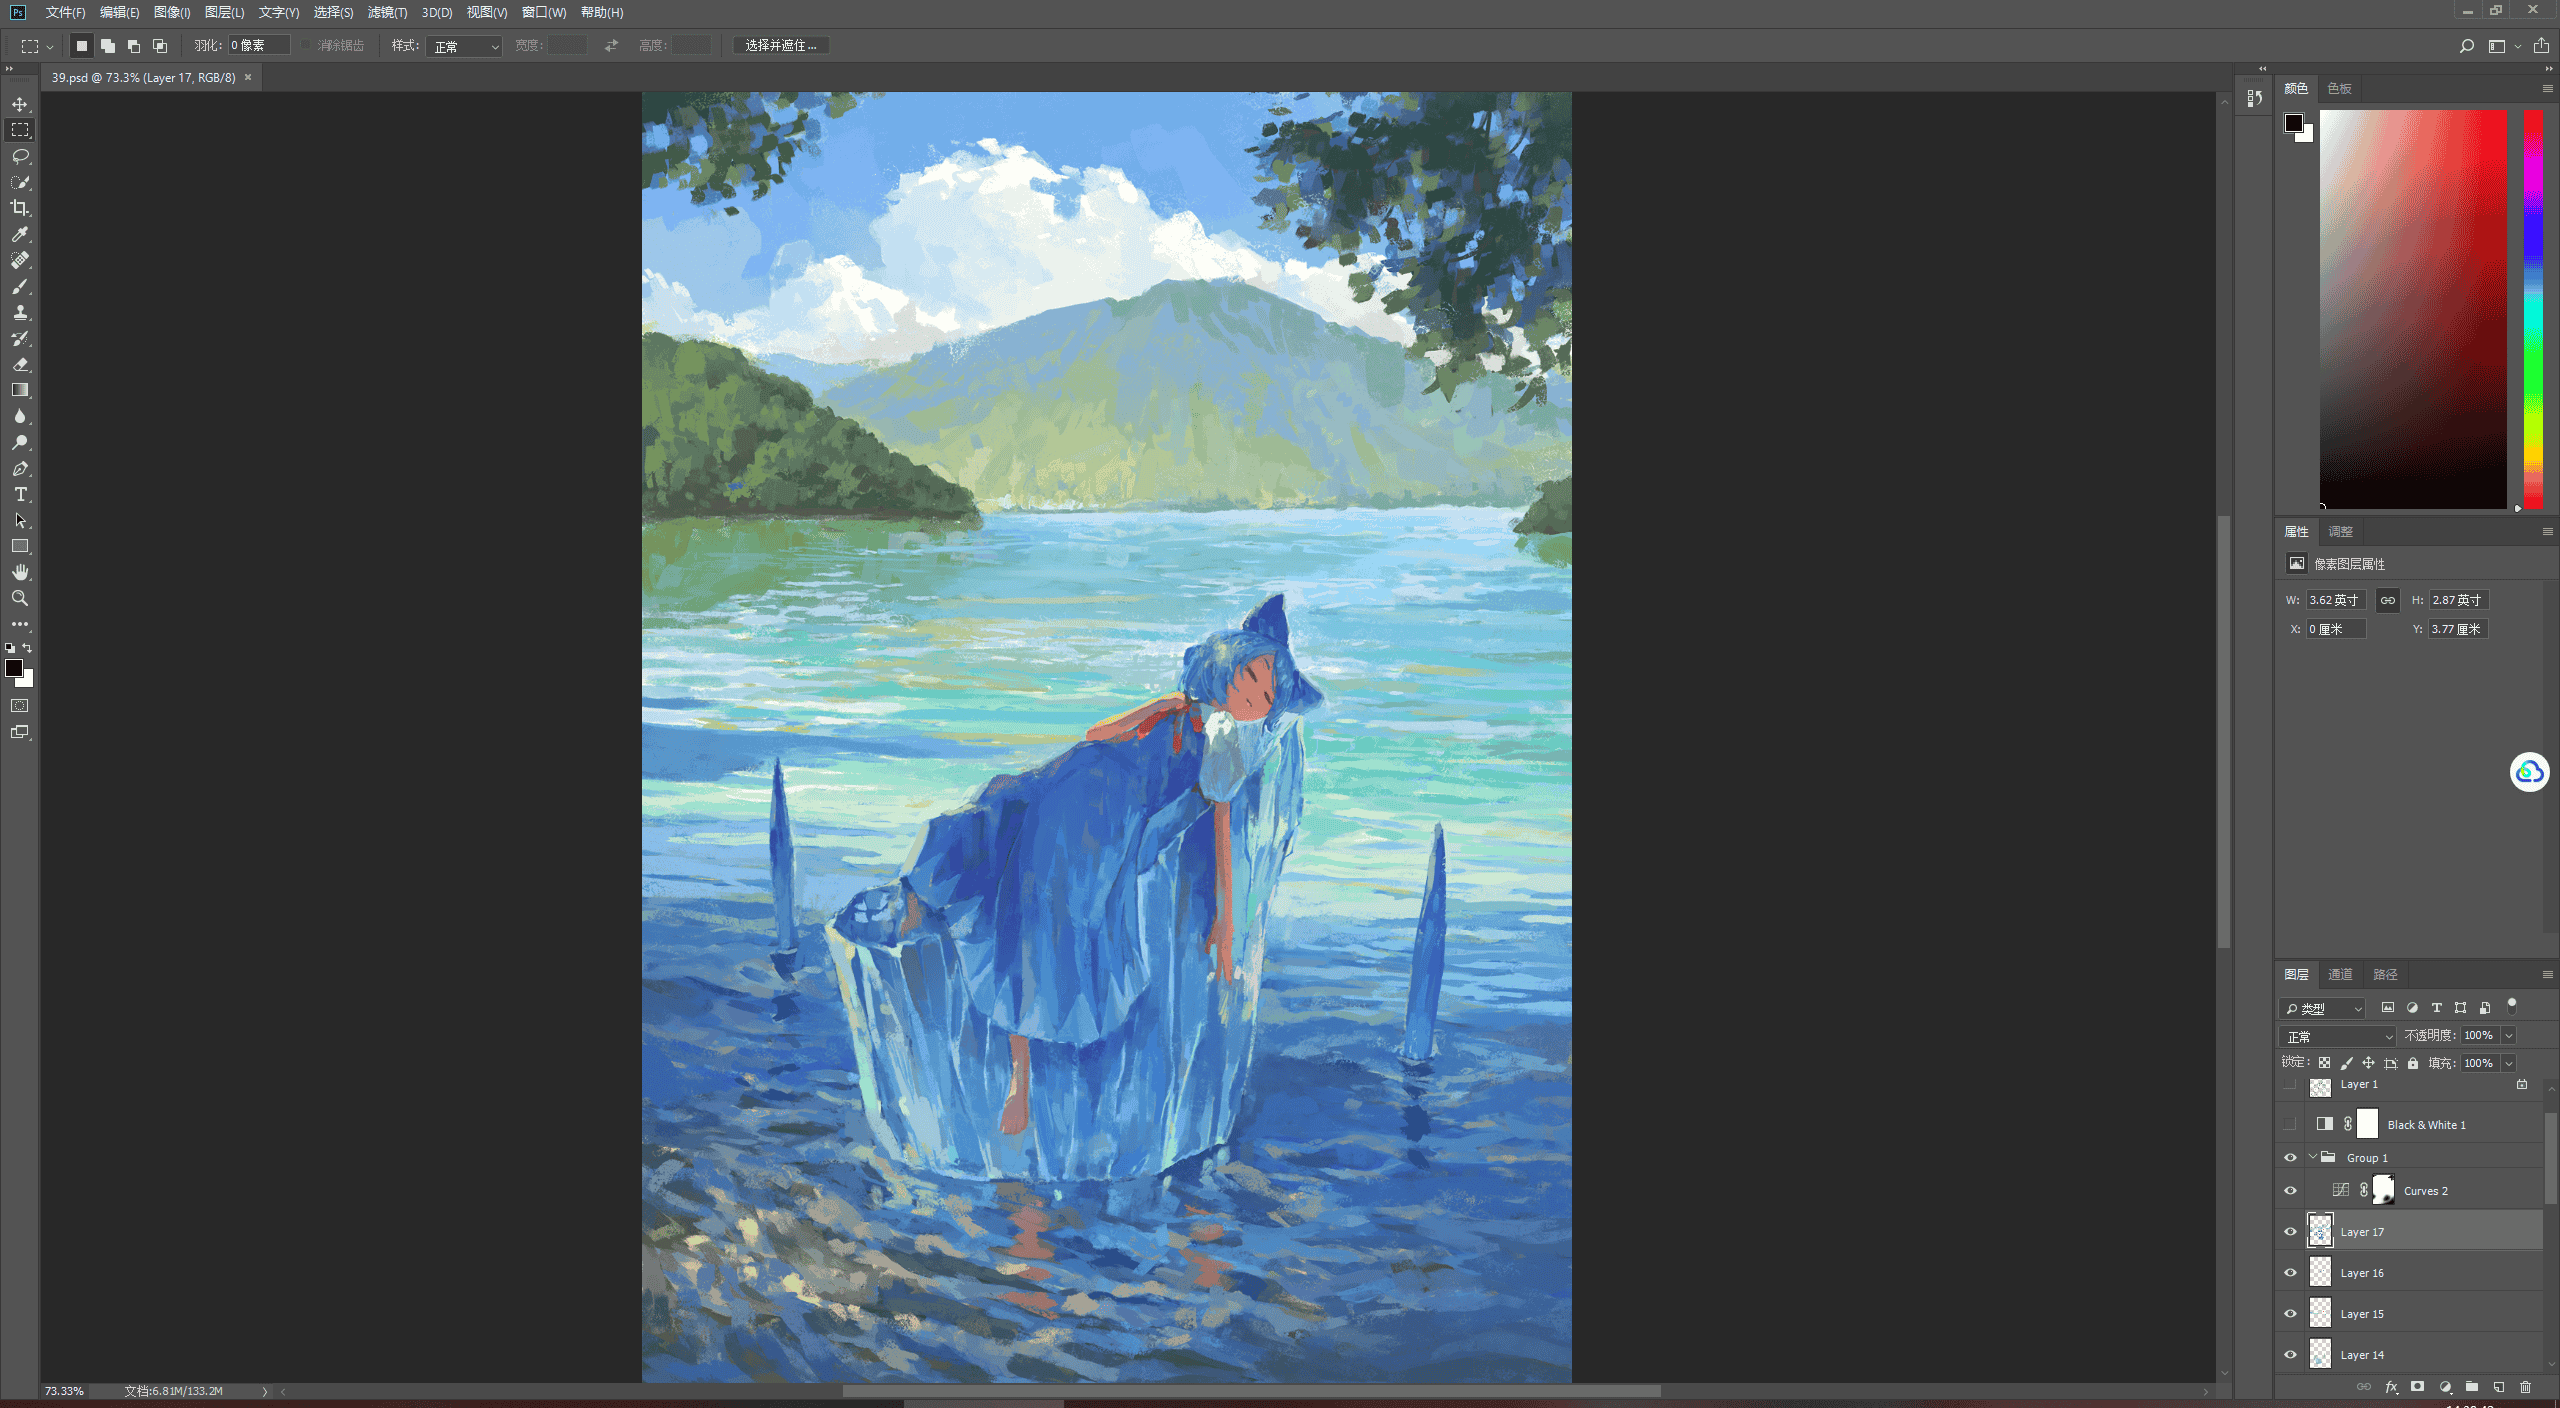Screen dimensions: 2560x1408
Task: Select the Eyedropper tool
Action: (20, 234)
